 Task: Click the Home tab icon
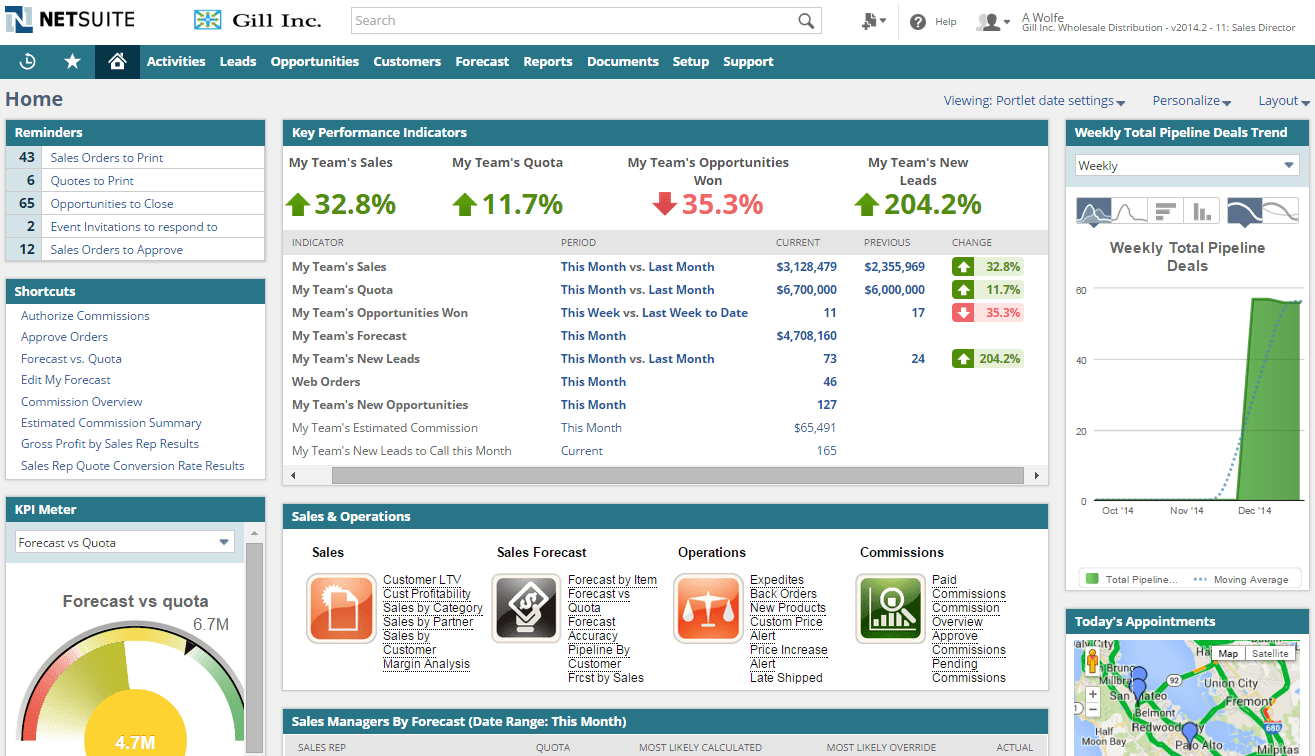tap(115, 61)
